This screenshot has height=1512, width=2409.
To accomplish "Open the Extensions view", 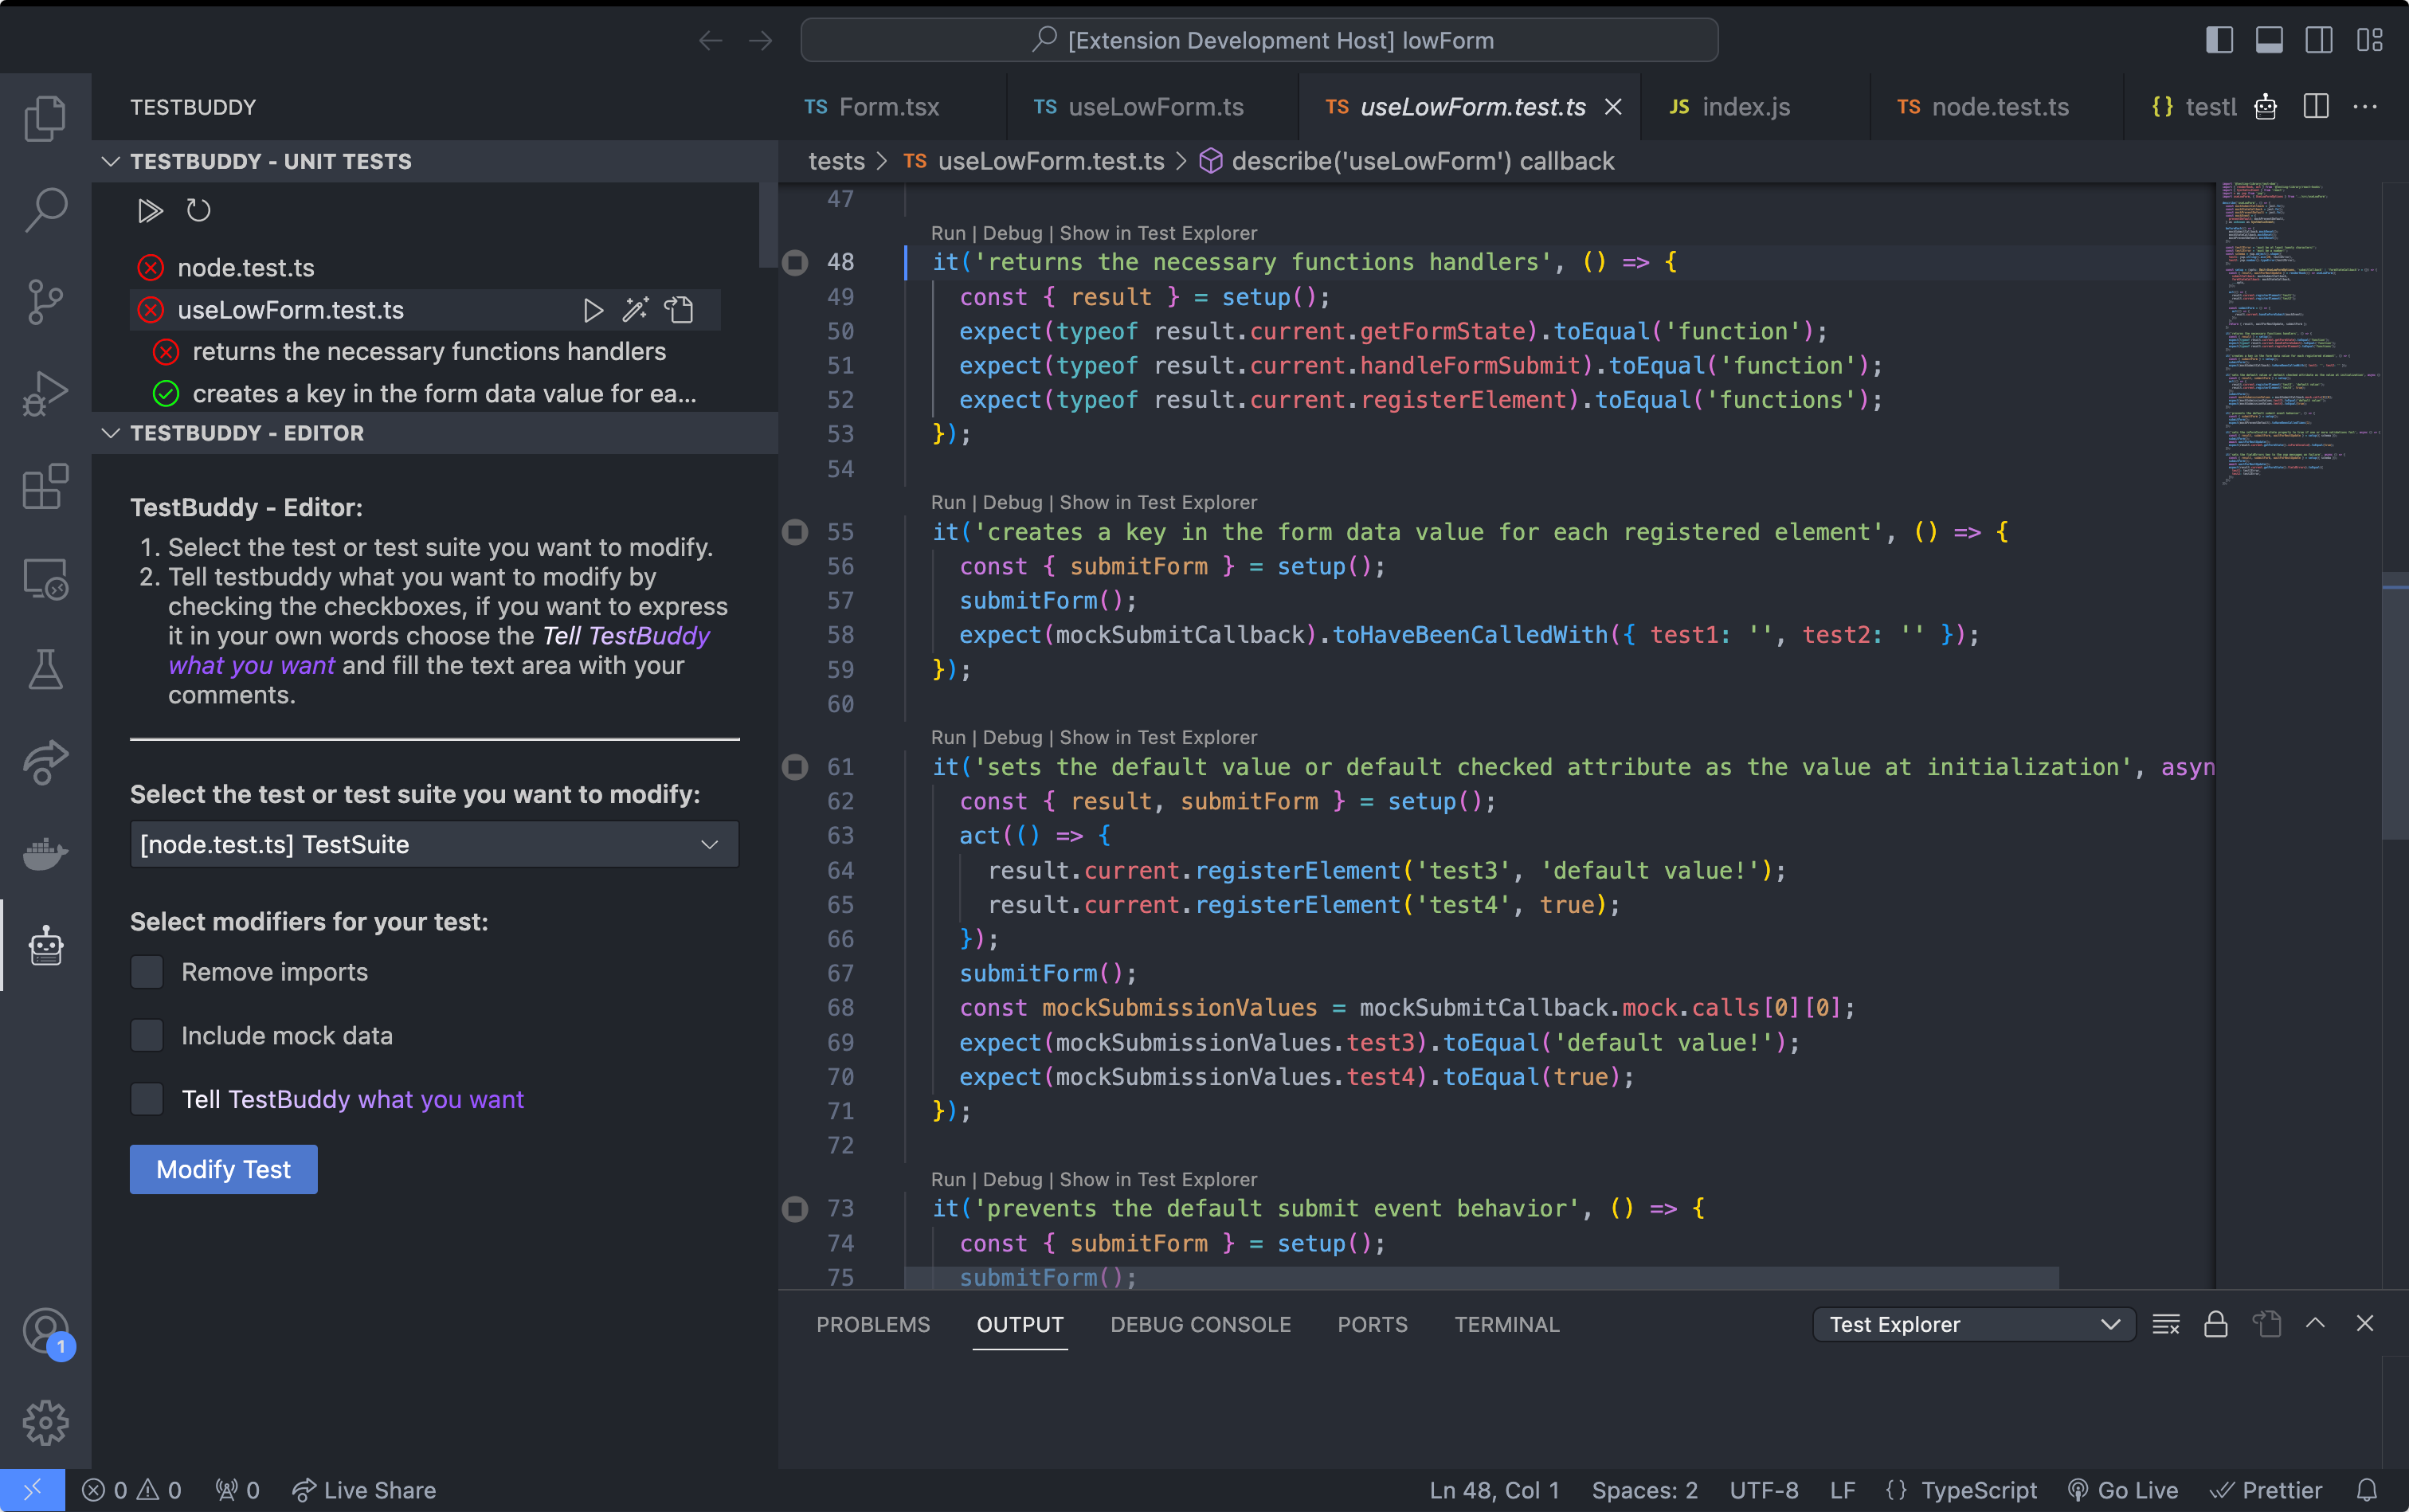I will click(x=45, y=486).
